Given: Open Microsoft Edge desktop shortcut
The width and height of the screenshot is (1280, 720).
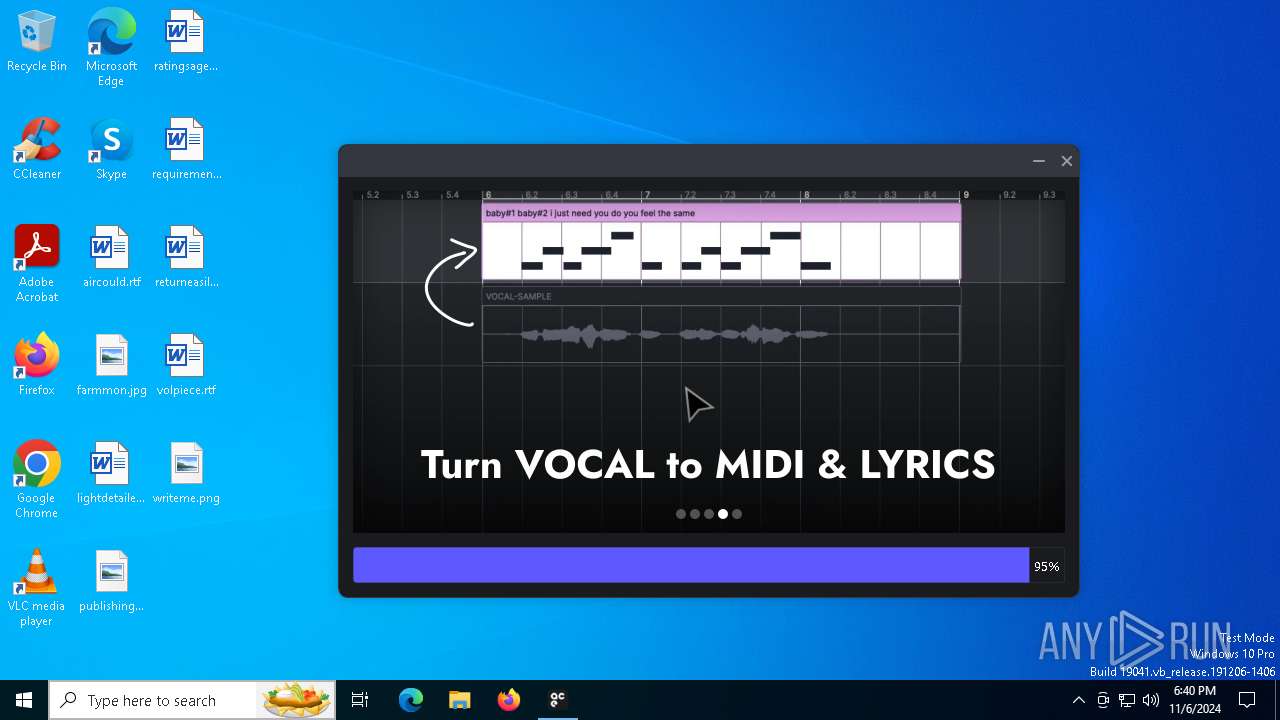Looking at the screenshot, I should pos(111,47).
